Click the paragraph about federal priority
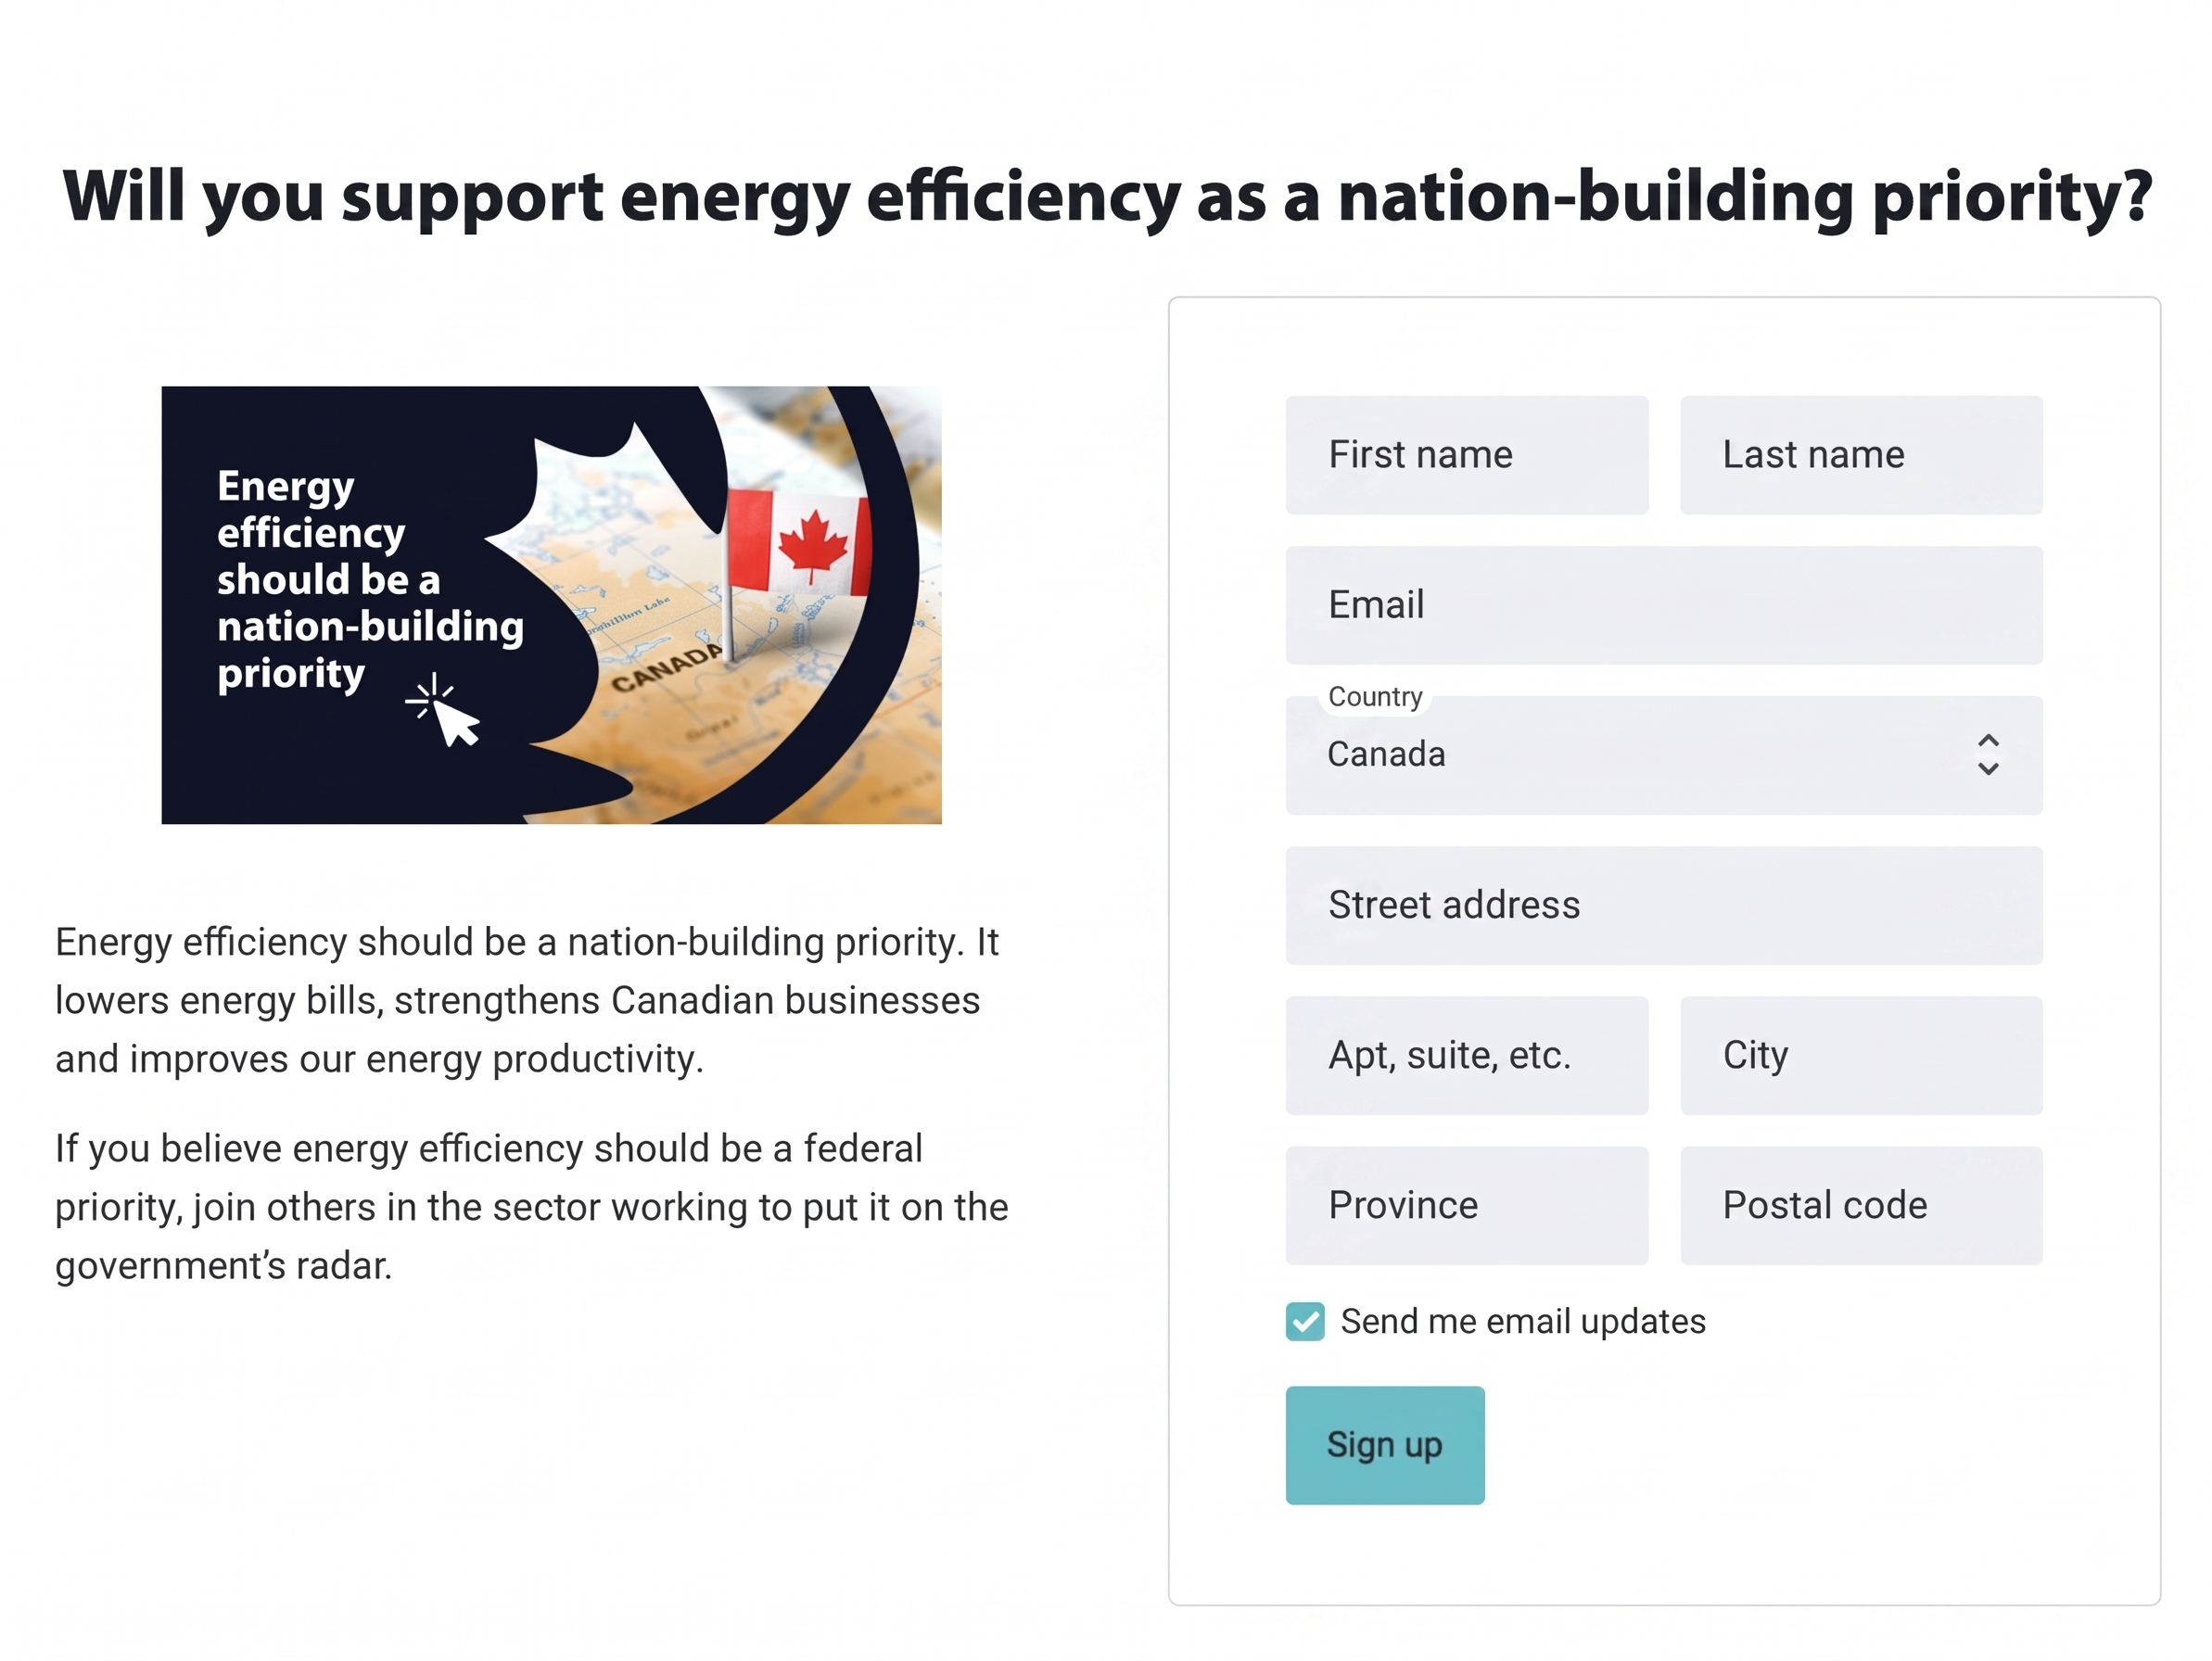This screenshot has width=2212, height=1661. coord(532,1207)
